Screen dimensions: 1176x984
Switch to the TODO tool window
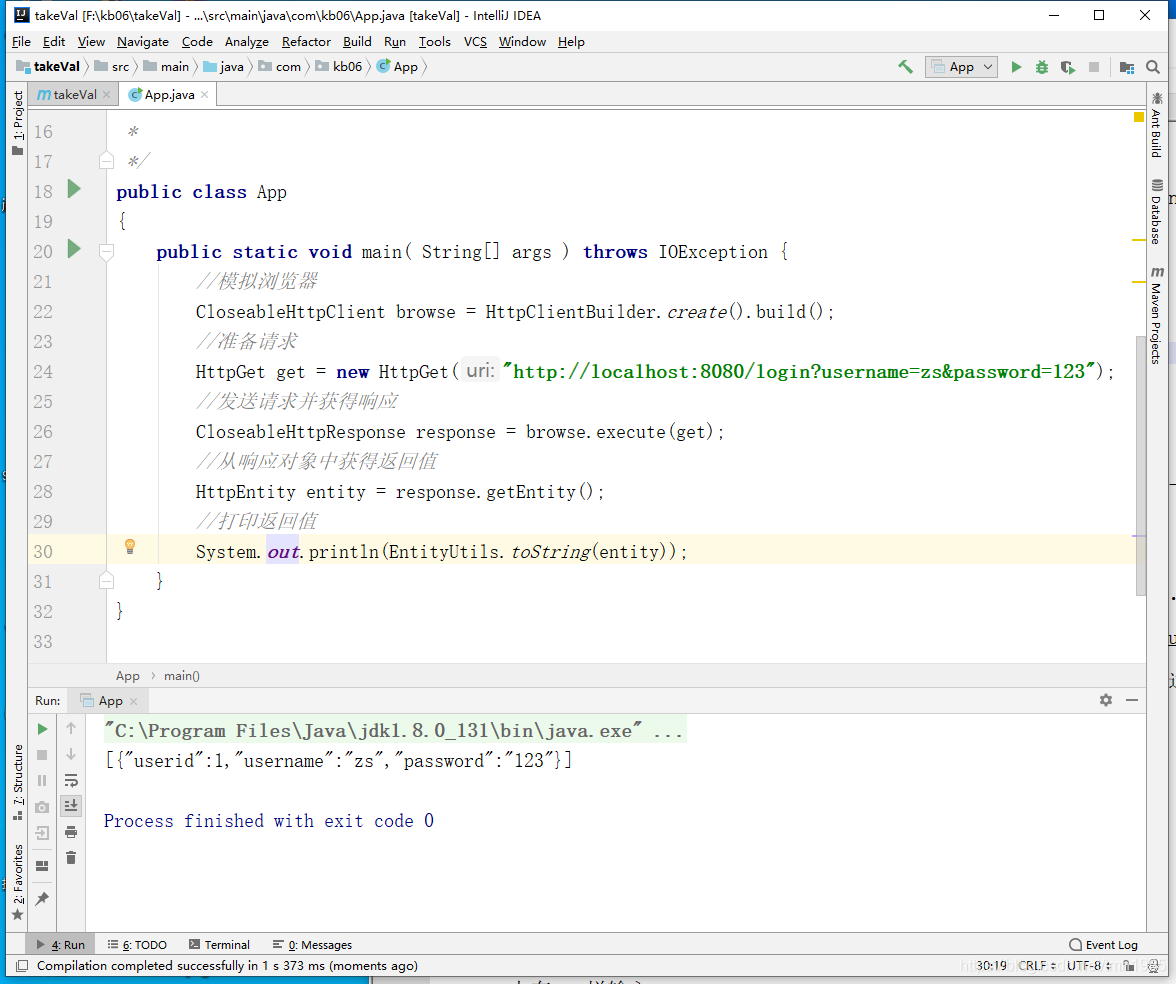[137, 945]
